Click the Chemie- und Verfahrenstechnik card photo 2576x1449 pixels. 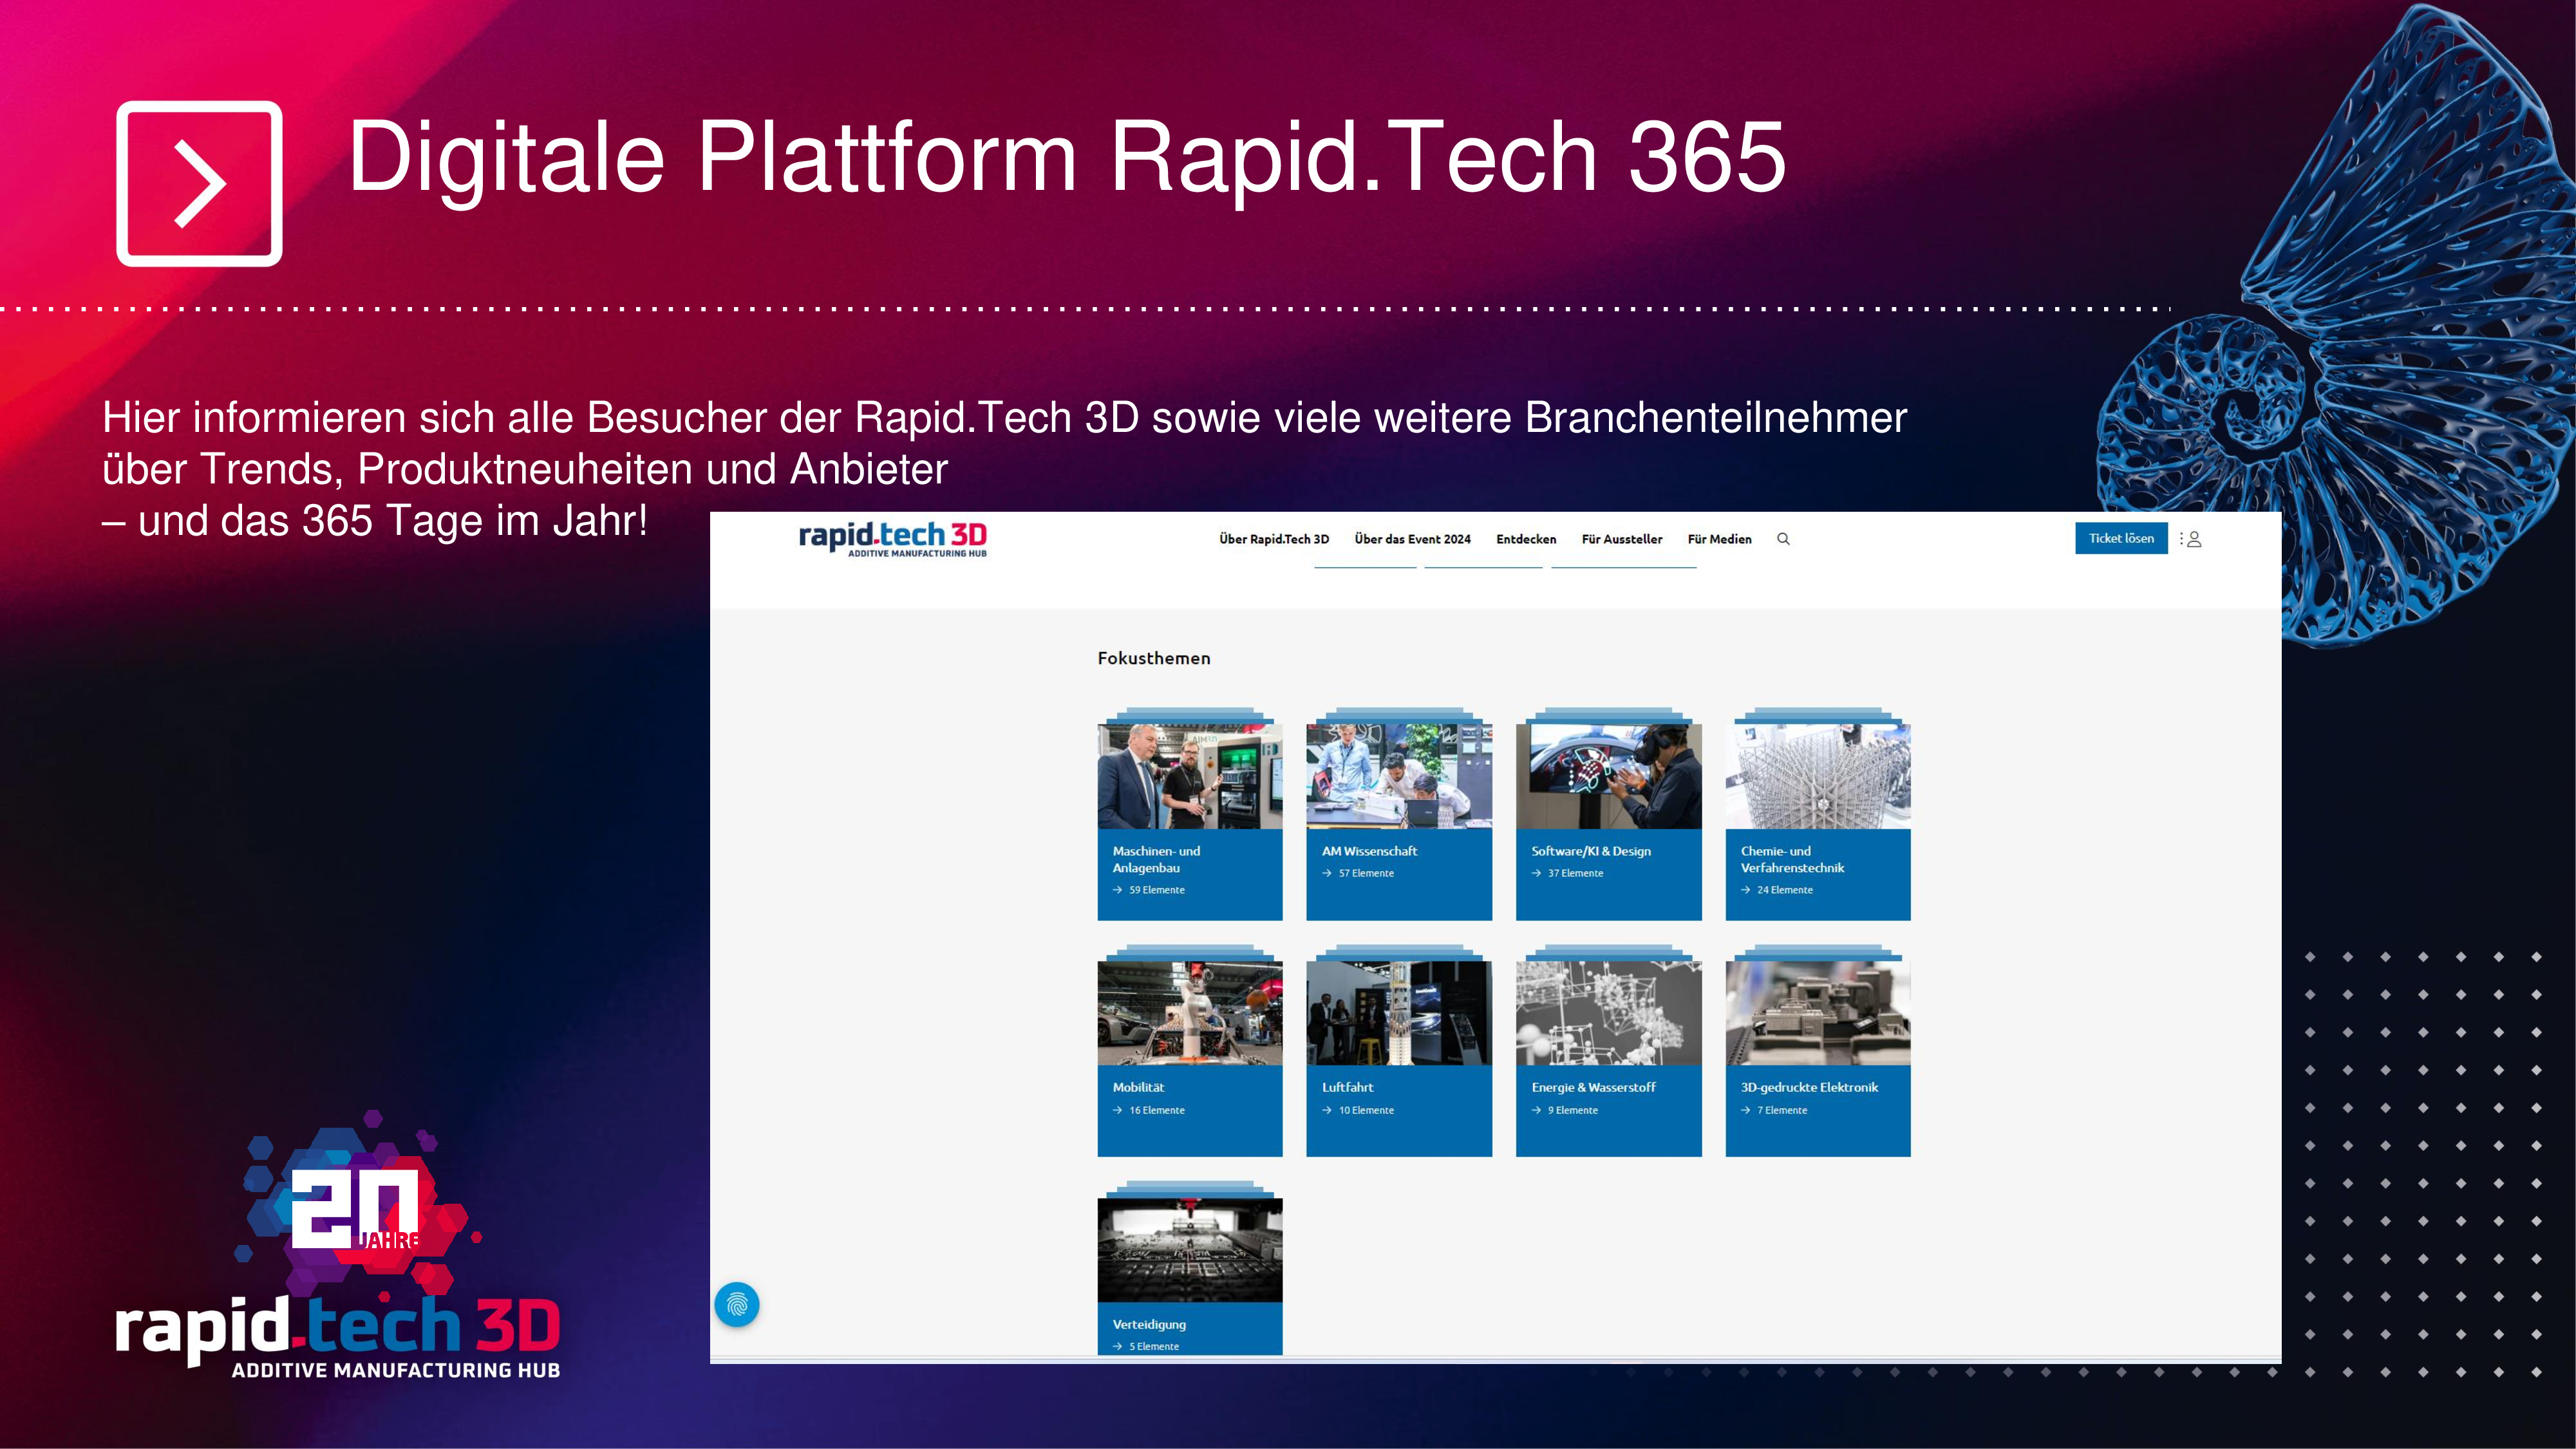(x=1818, y=776)
